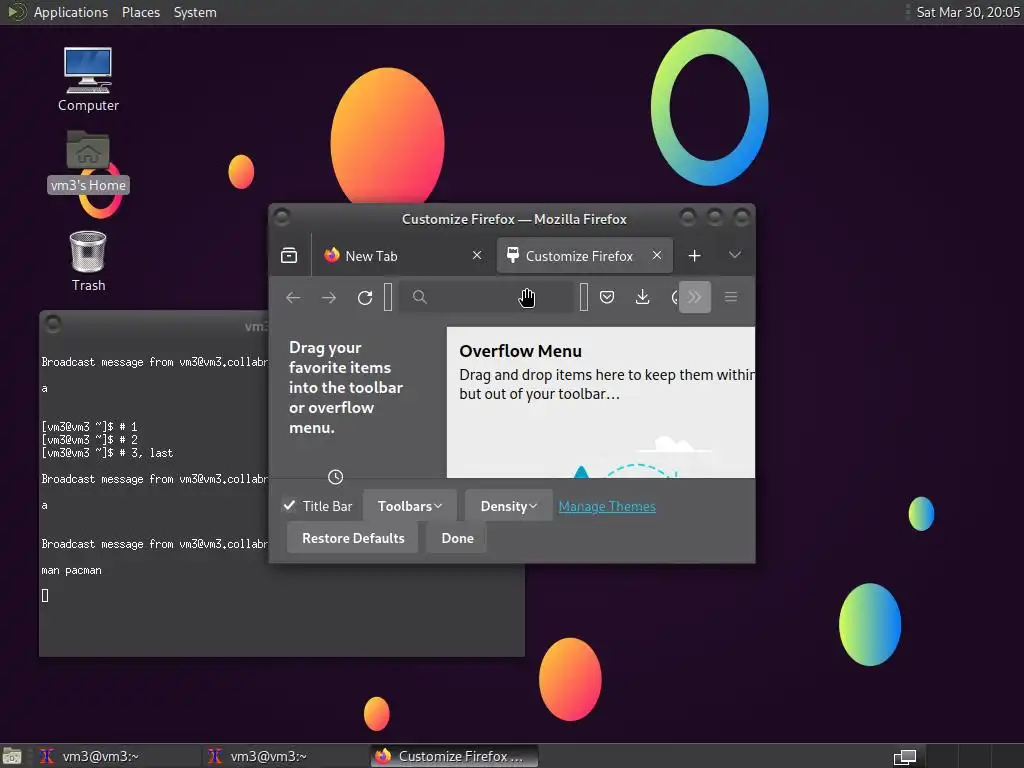Image resolution: width=1024 pixels, height=768 pixels.
Task: Click the forward arrow in Firefox toolbar
Action: click(329, 298)
